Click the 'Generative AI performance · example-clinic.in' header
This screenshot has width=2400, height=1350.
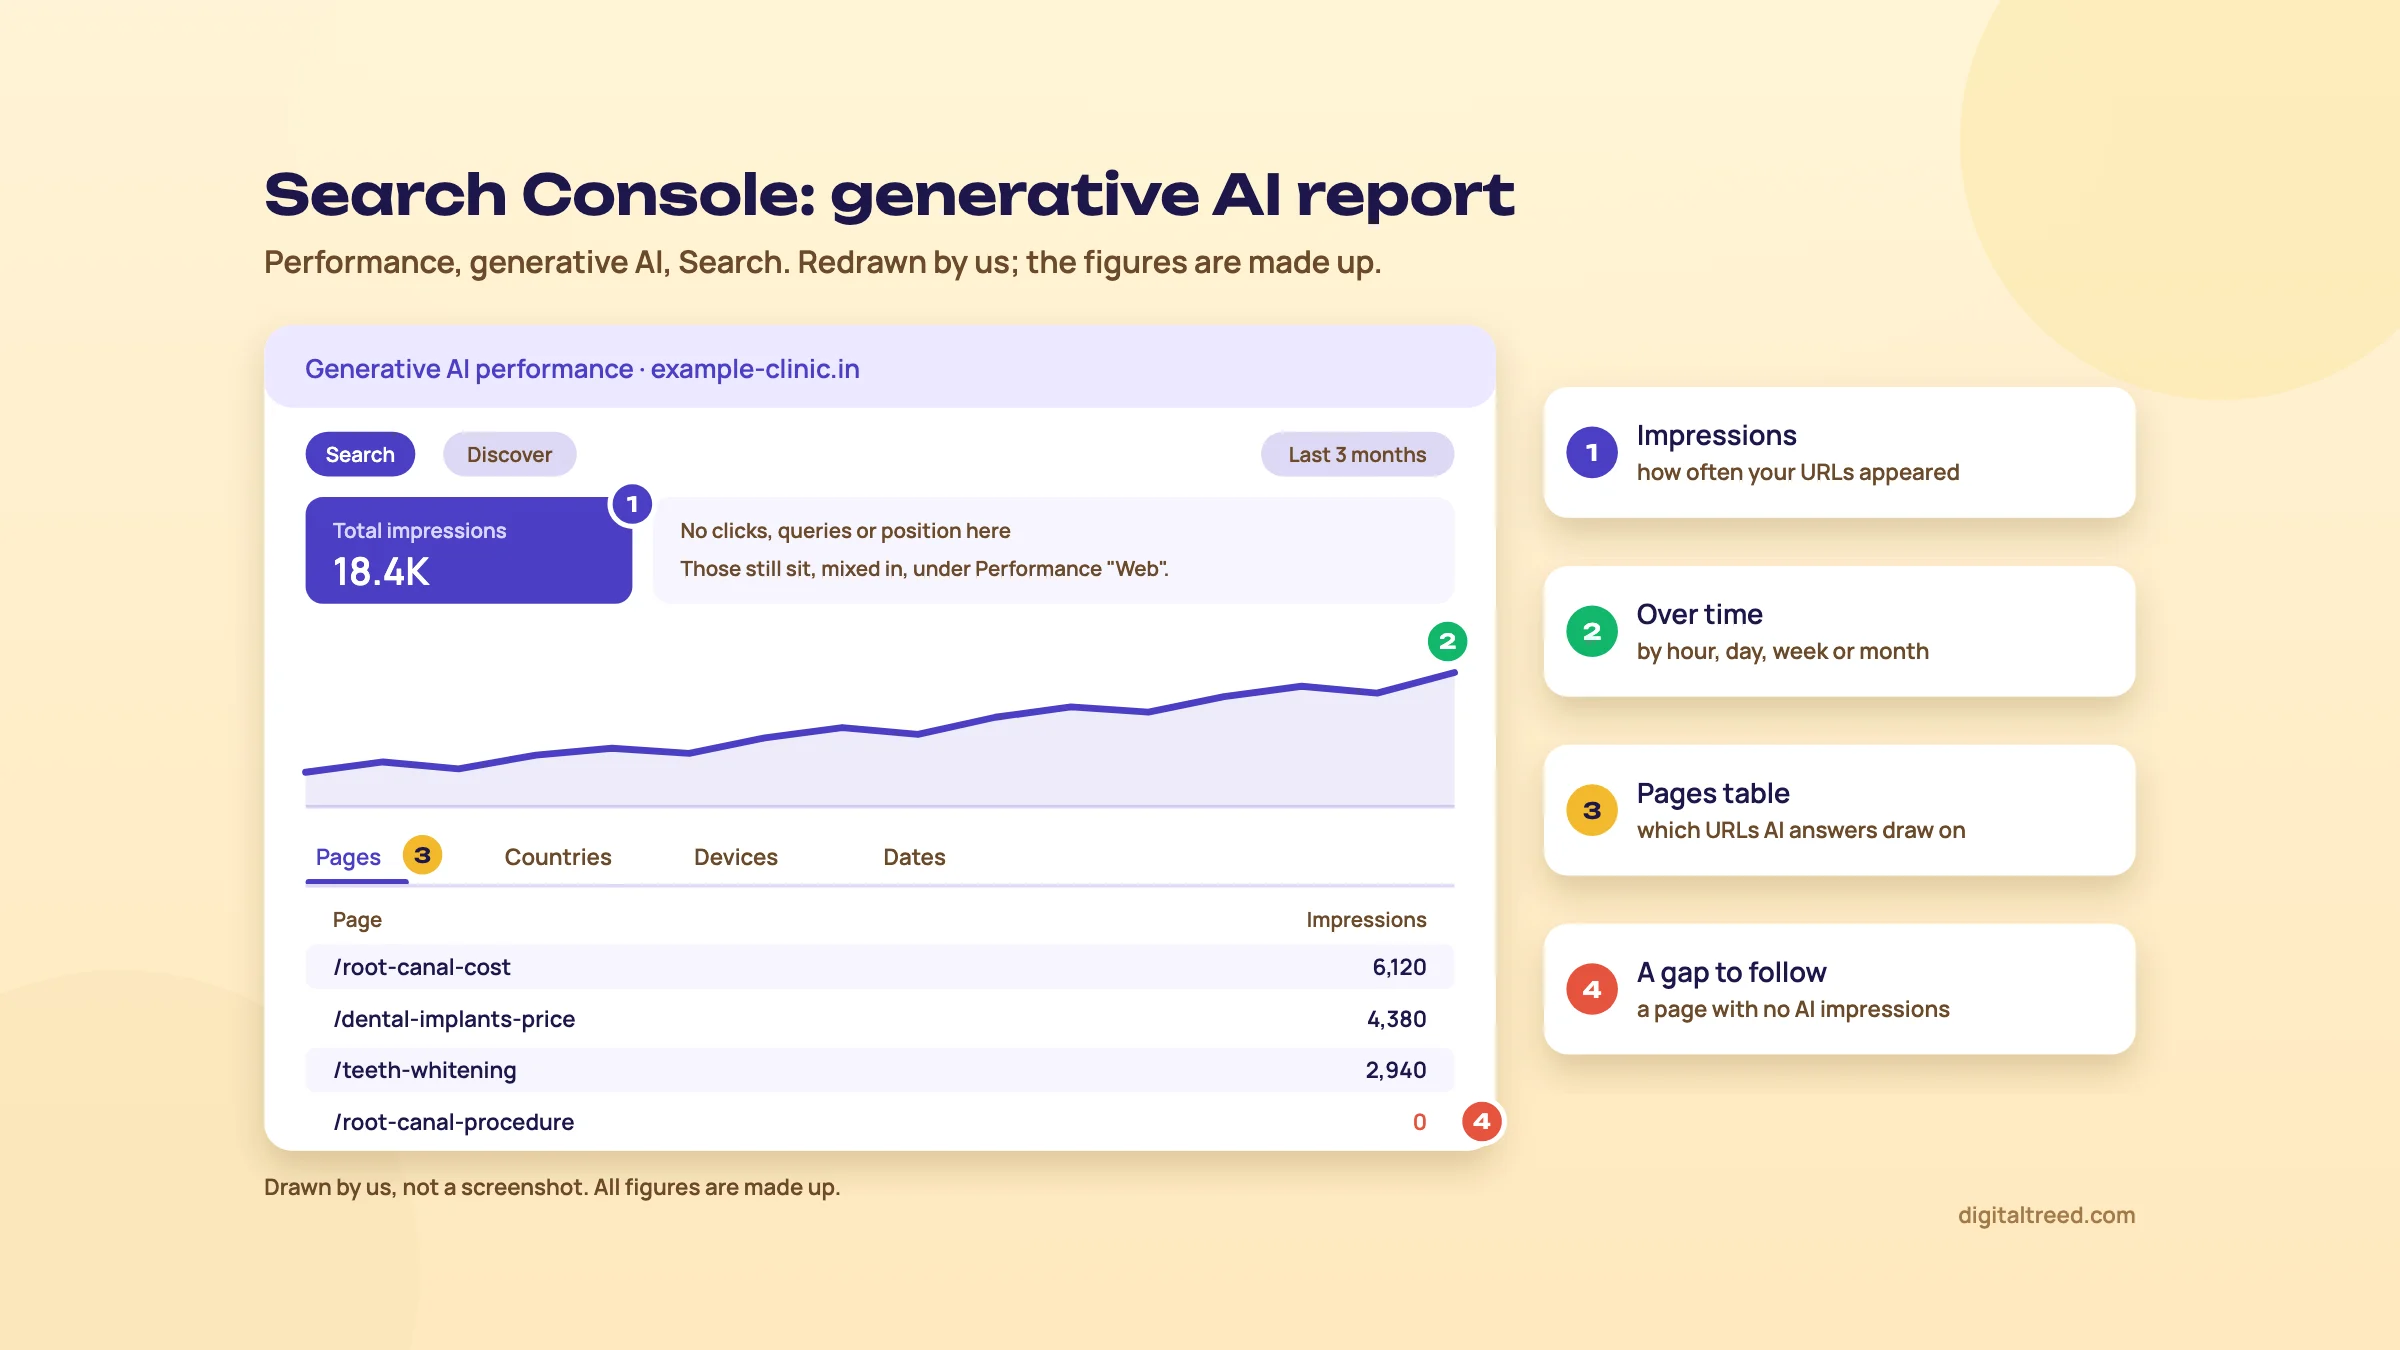click(880, 368)
